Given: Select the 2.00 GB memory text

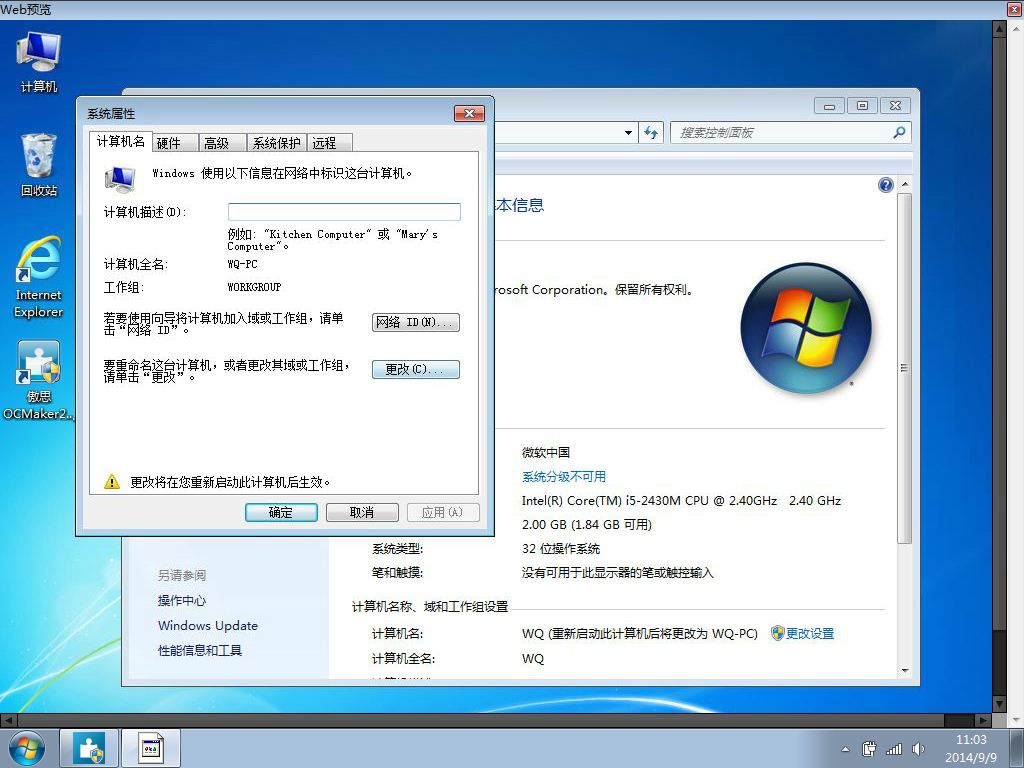Looking at the screenshot, I should pos(586,525).
